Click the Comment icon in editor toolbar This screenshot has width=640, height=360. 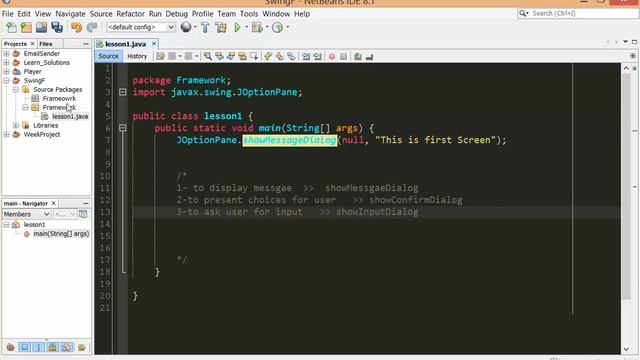coord(358,56)
